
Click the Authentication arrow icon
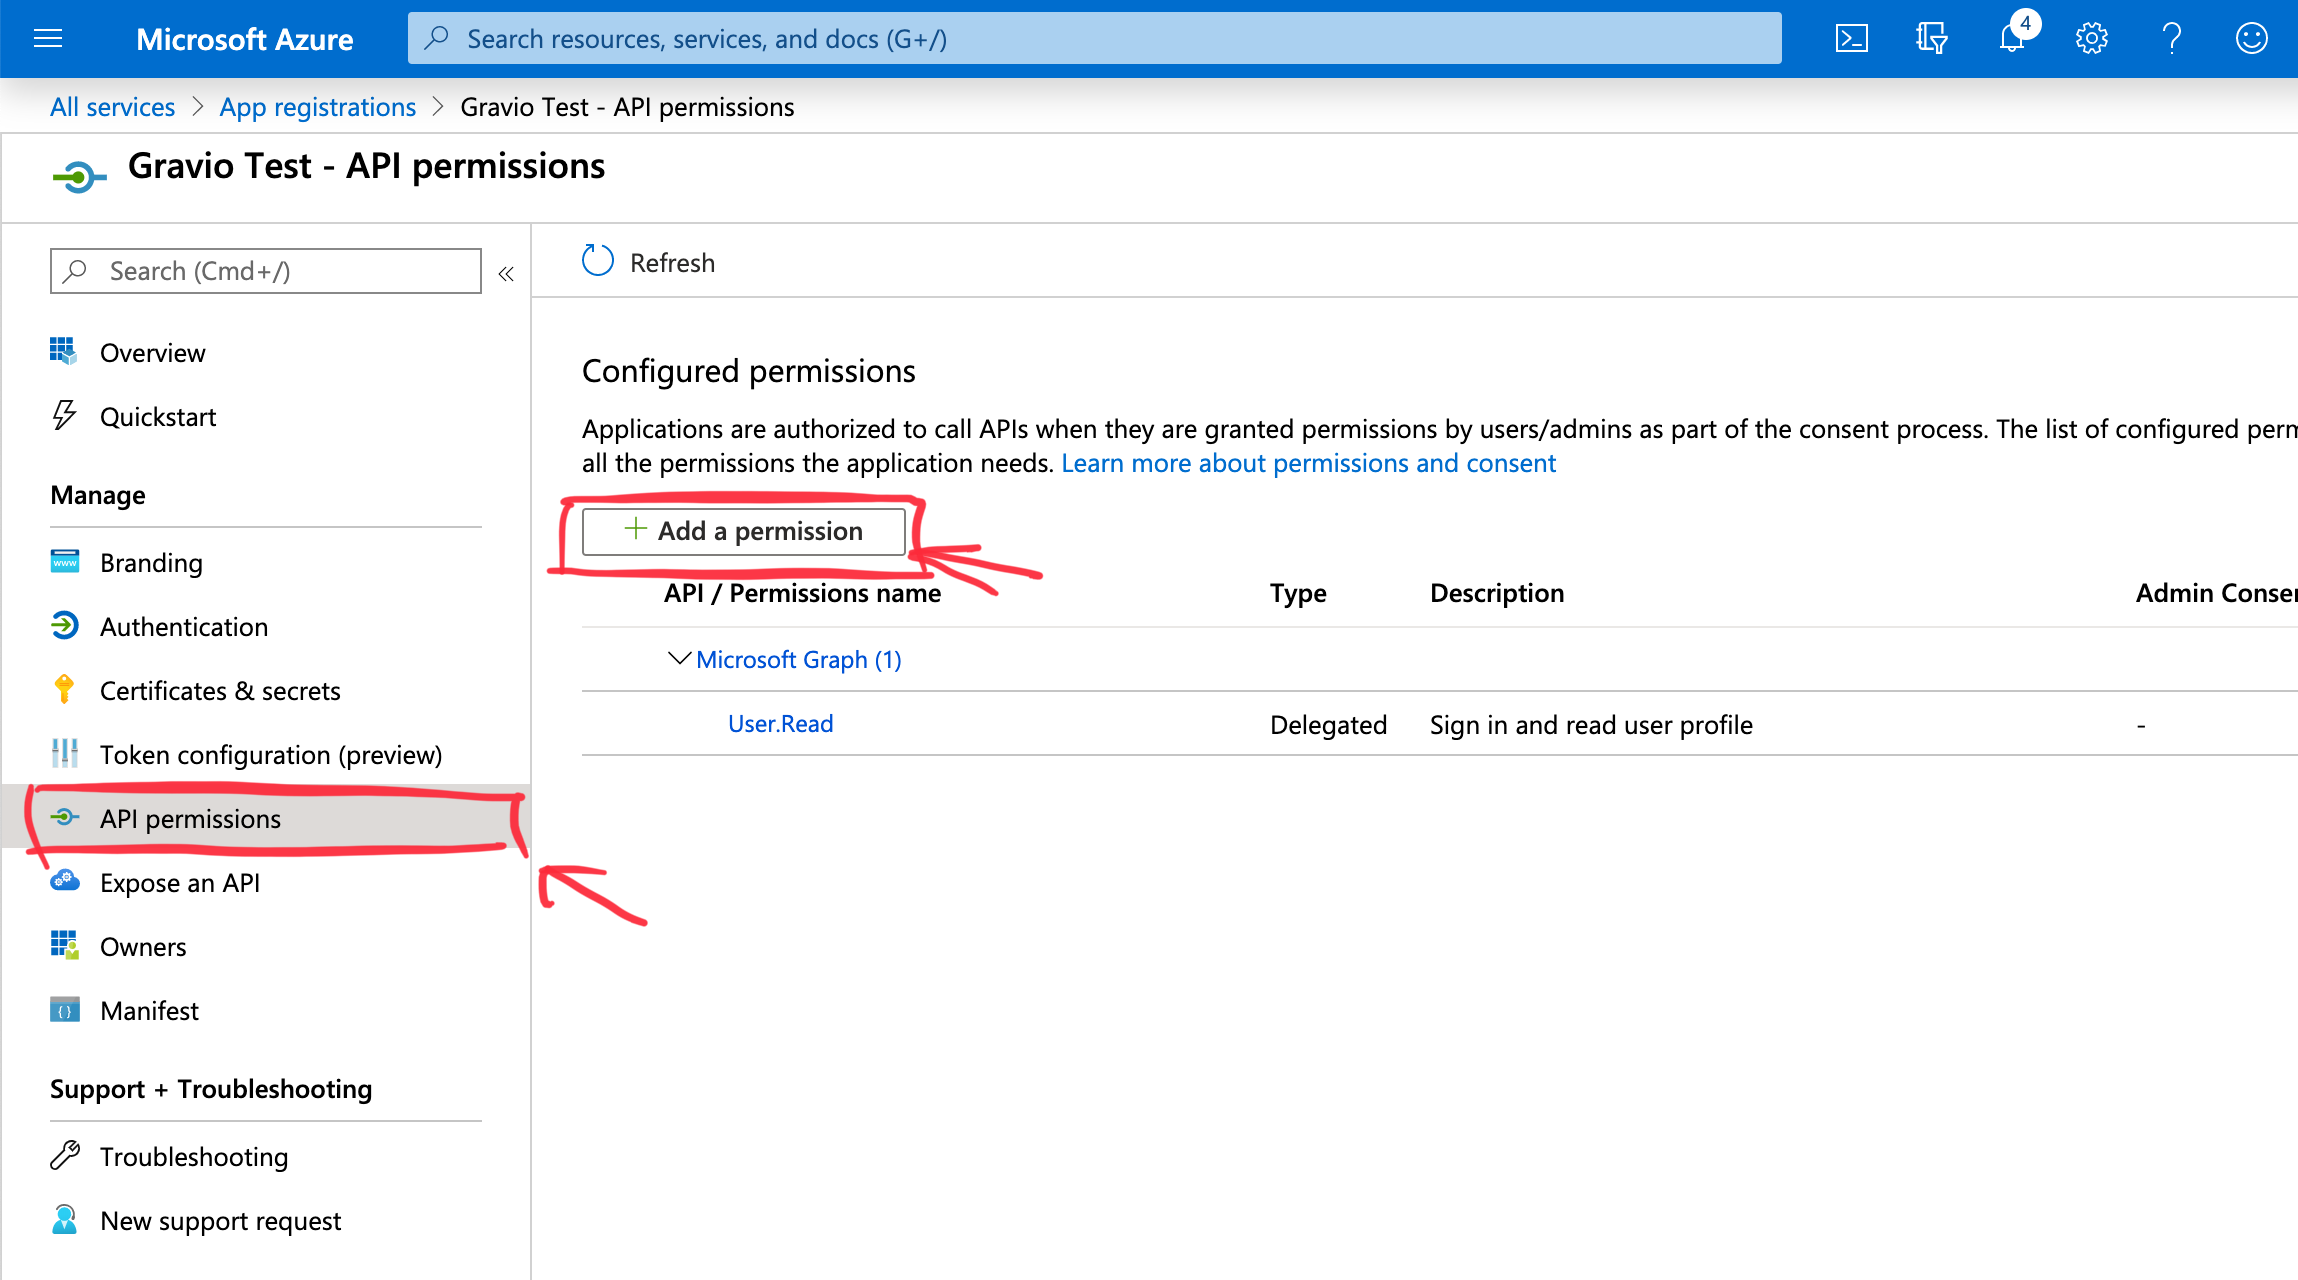click(x=64, y=625)
